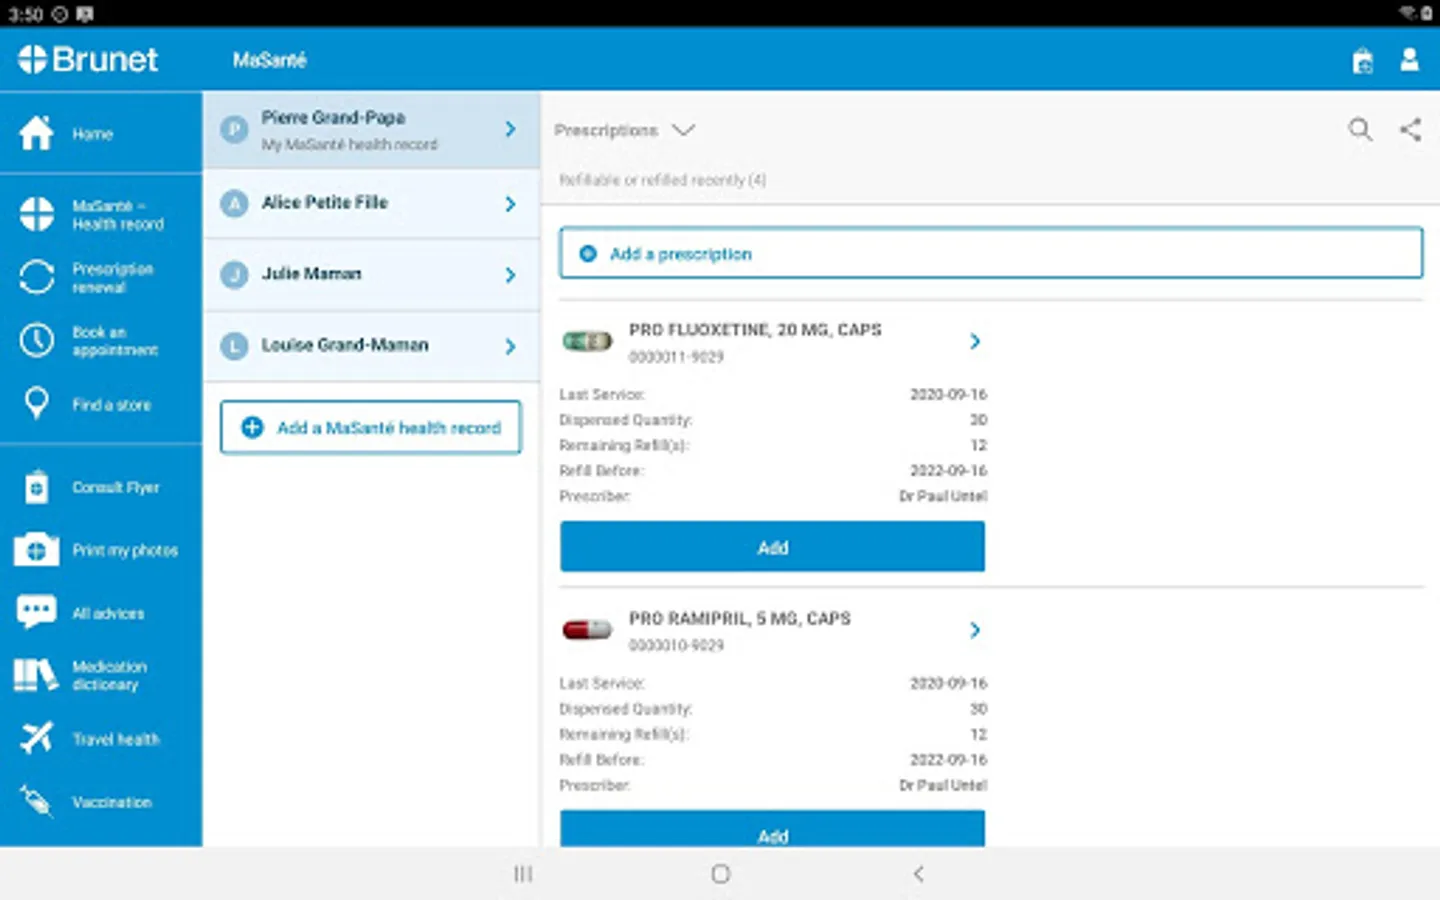The height and width of the screenshot is (900, 1440).
Task: Open Louise Grand-Maman record chevron
Action: (x=511, y=347)
